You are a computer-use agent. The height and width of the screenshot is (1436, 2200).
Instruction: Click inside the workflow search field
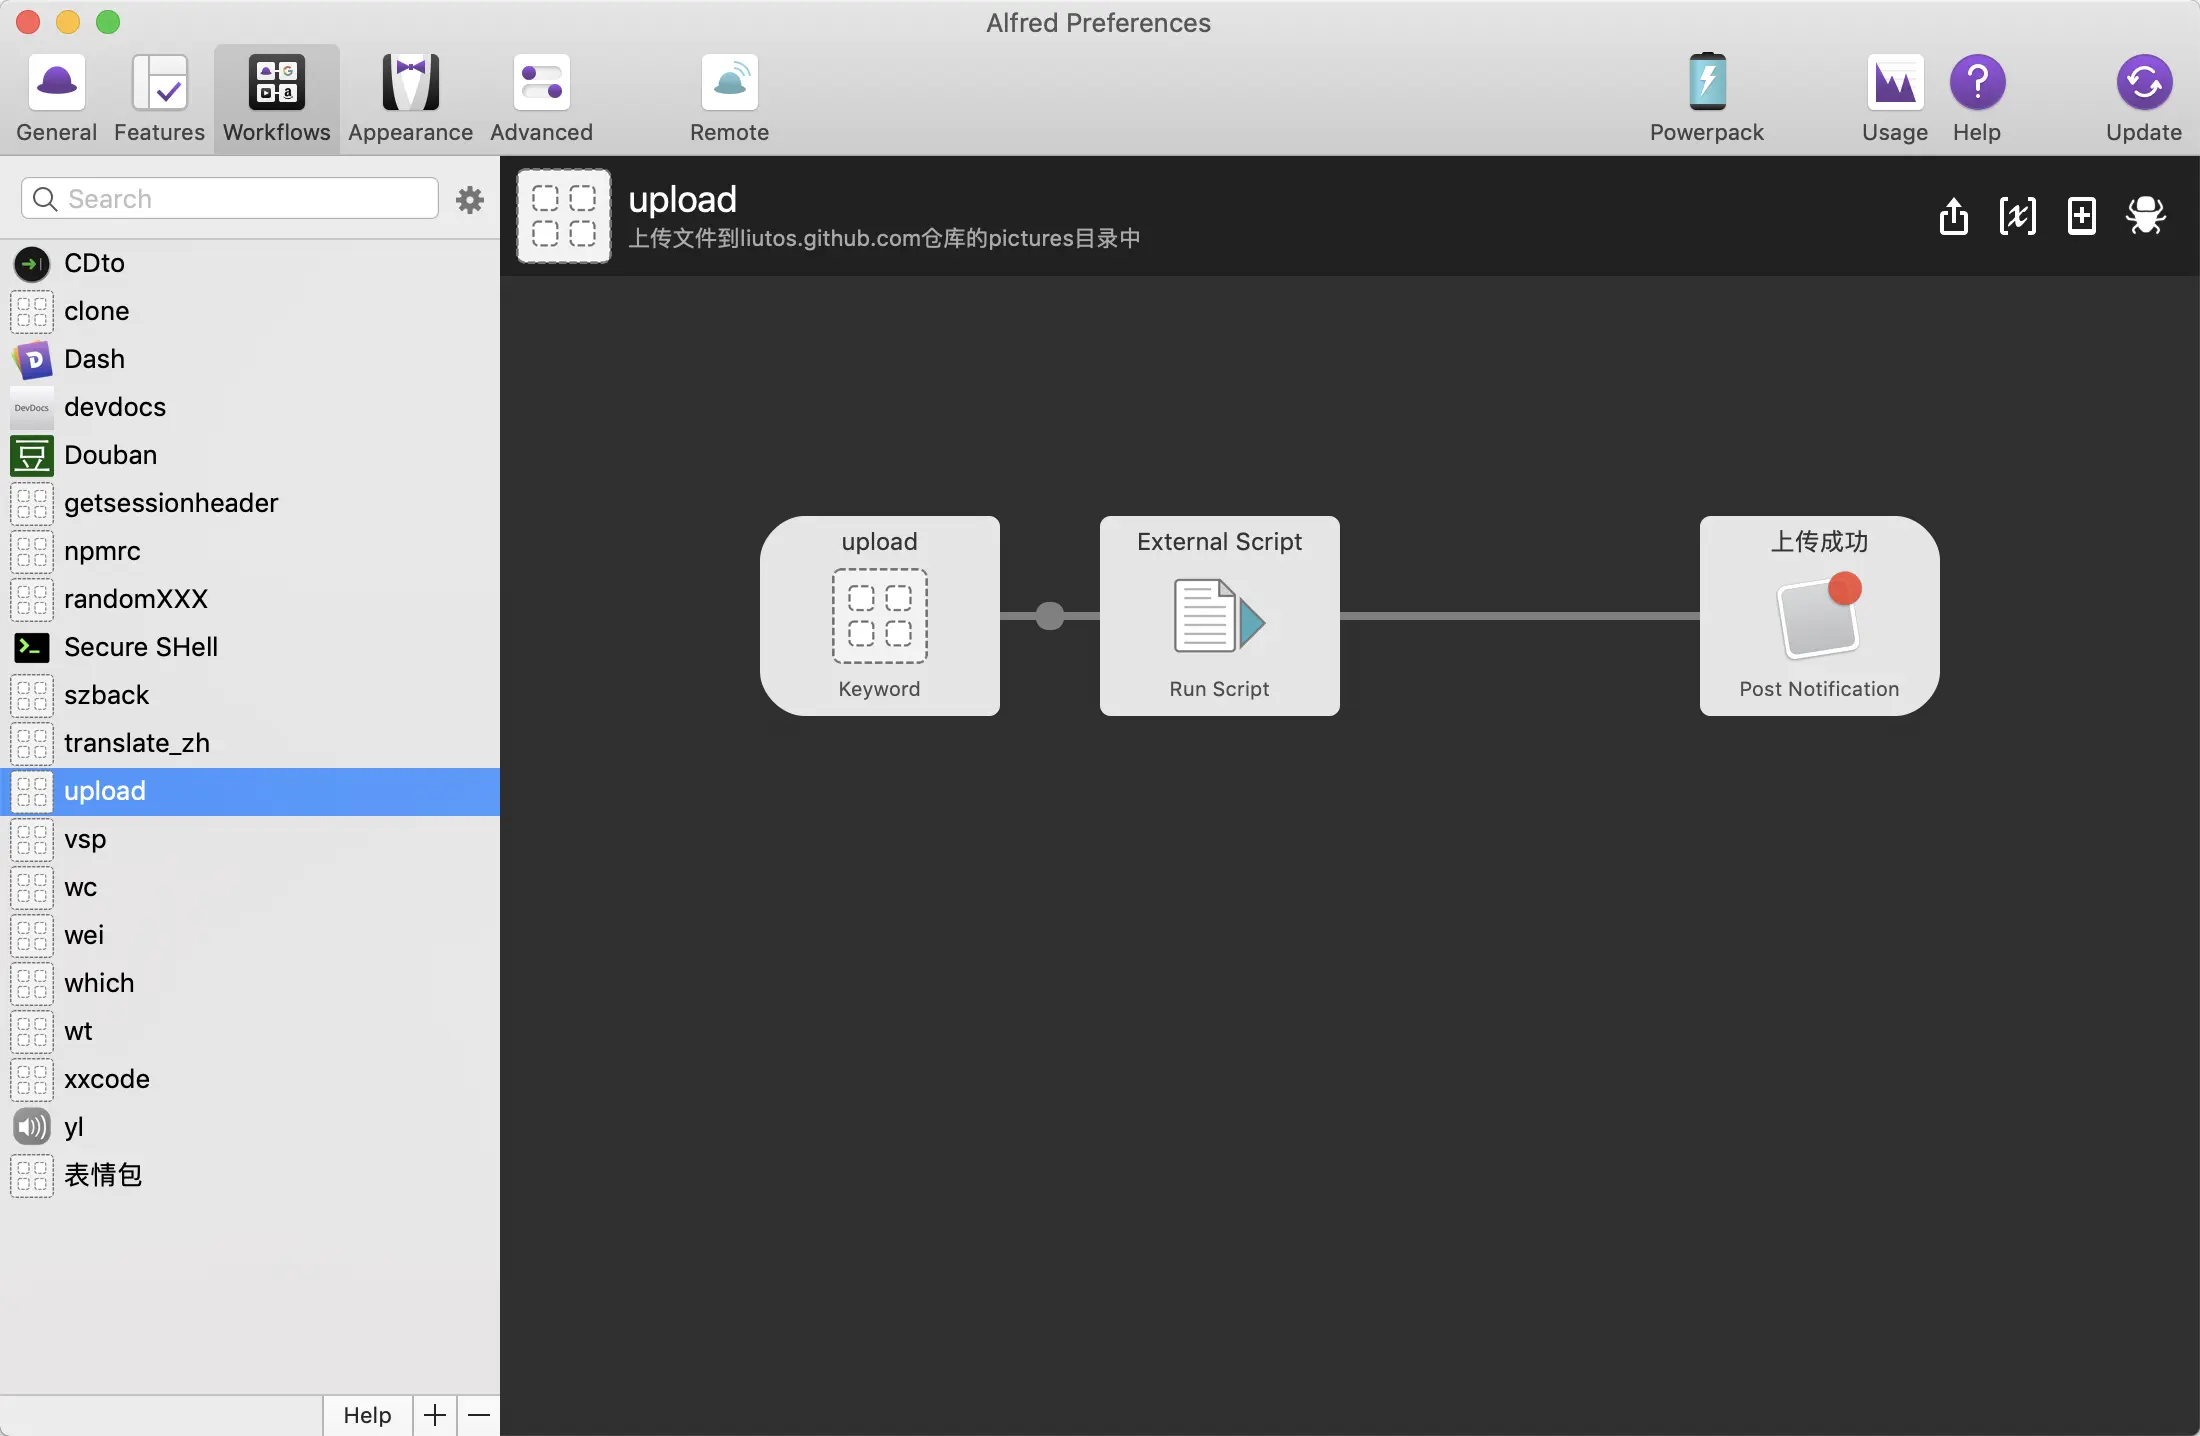(x=230, y=198)
